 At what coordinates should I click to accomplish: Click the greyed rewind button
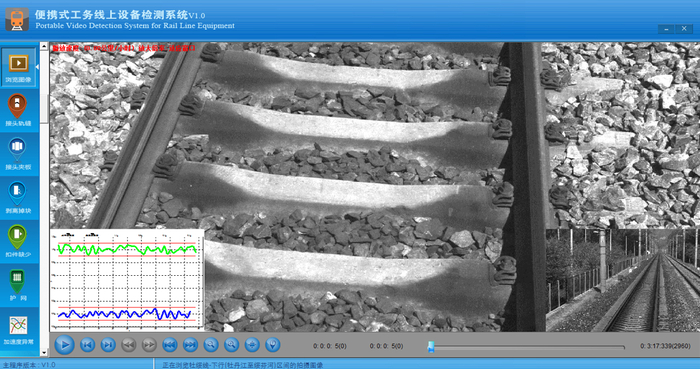tap(129, 344)
